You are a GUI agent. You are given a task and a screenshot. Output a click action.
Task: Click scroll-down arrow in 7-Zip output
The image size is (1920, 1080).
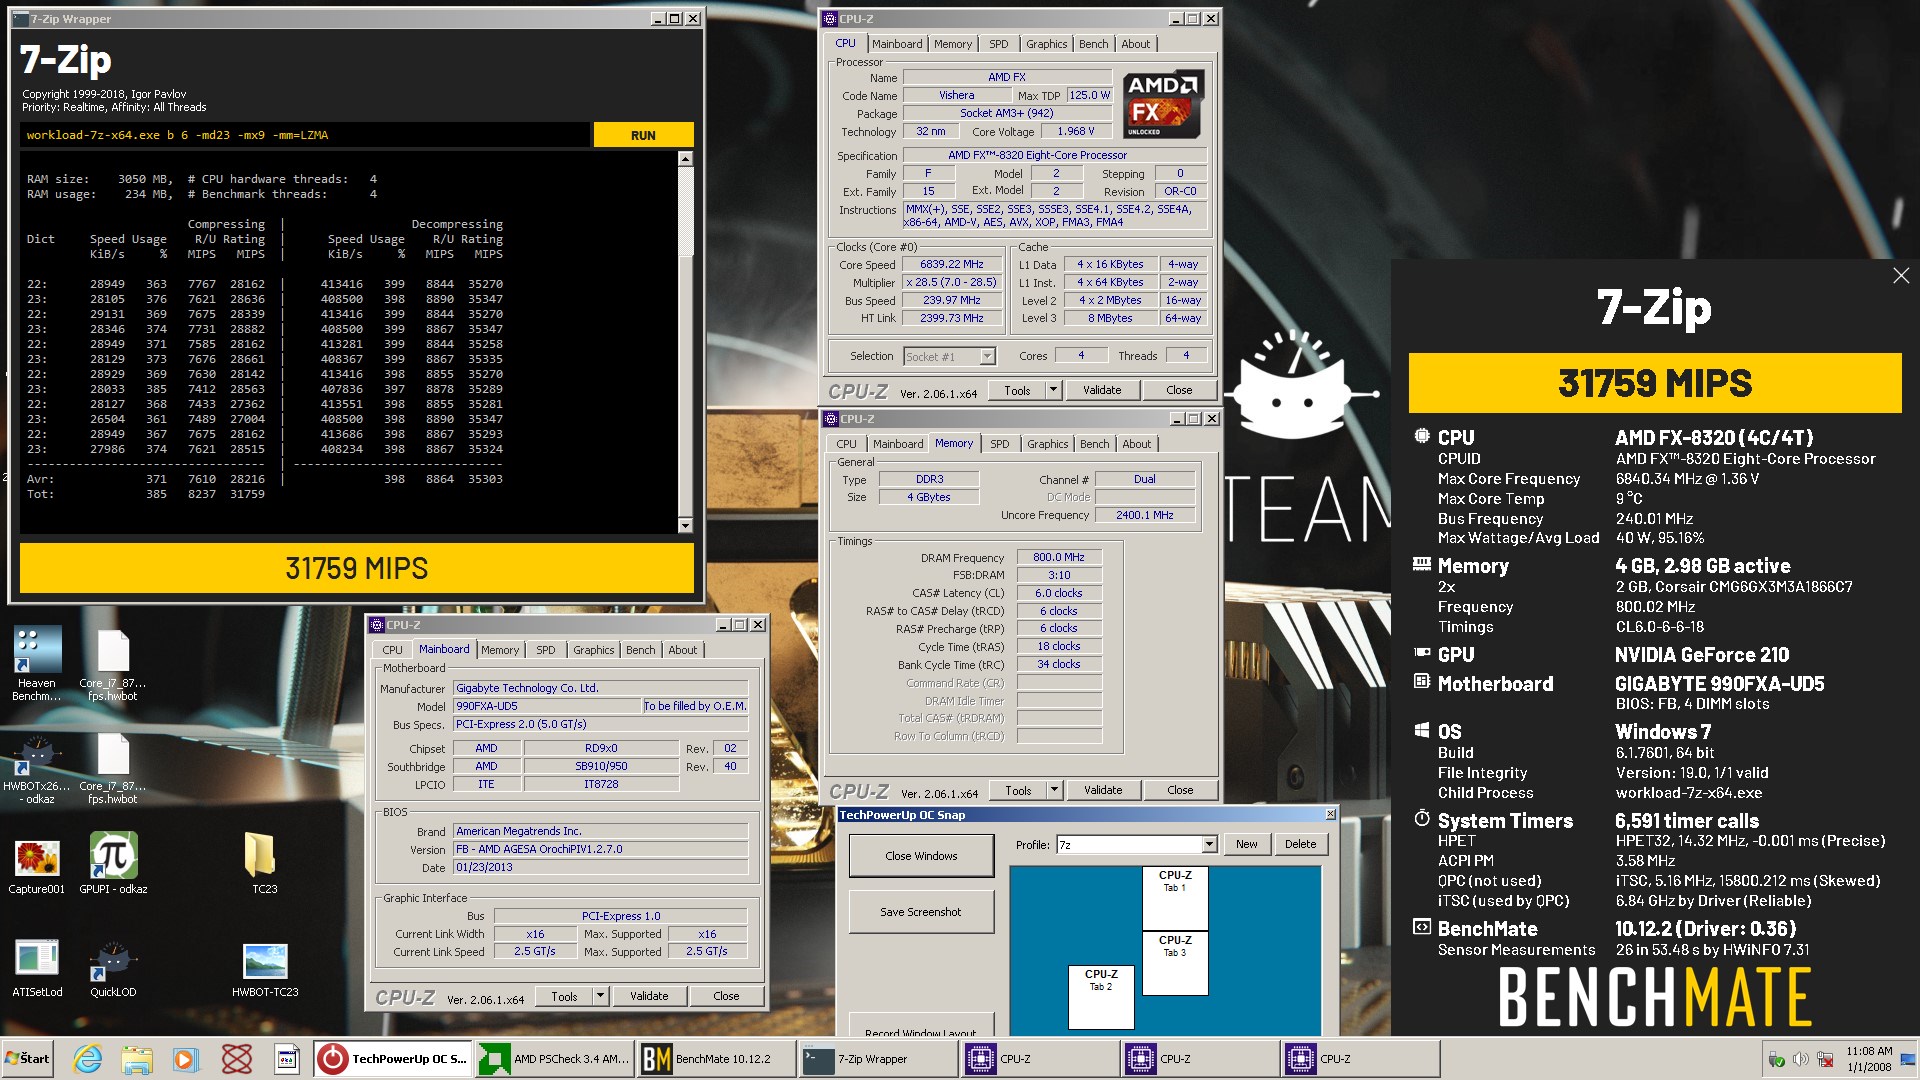[685, 525]
